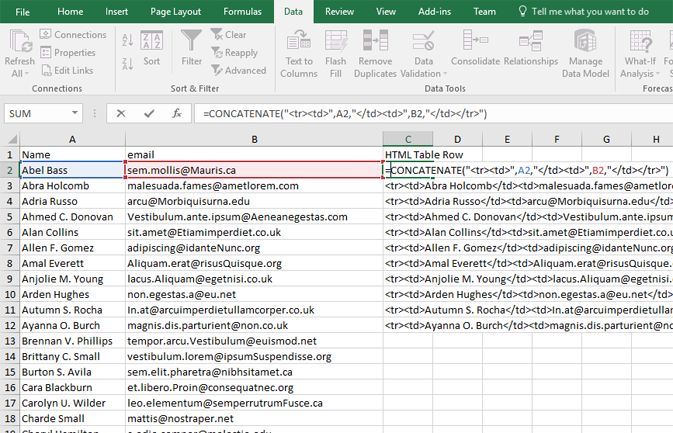Click the Name header cell
Screen dimensions: 673x433
coord(72,154)
